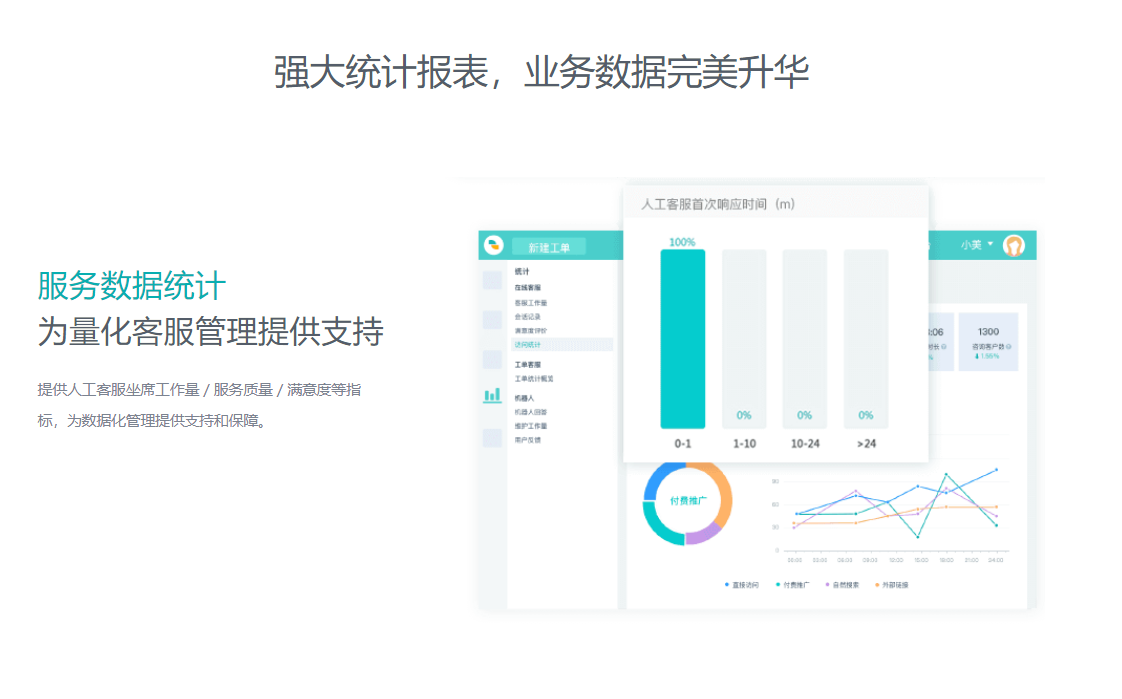Click the 工单客服 section heading
1122x699 pixels.
pos(527,365)
